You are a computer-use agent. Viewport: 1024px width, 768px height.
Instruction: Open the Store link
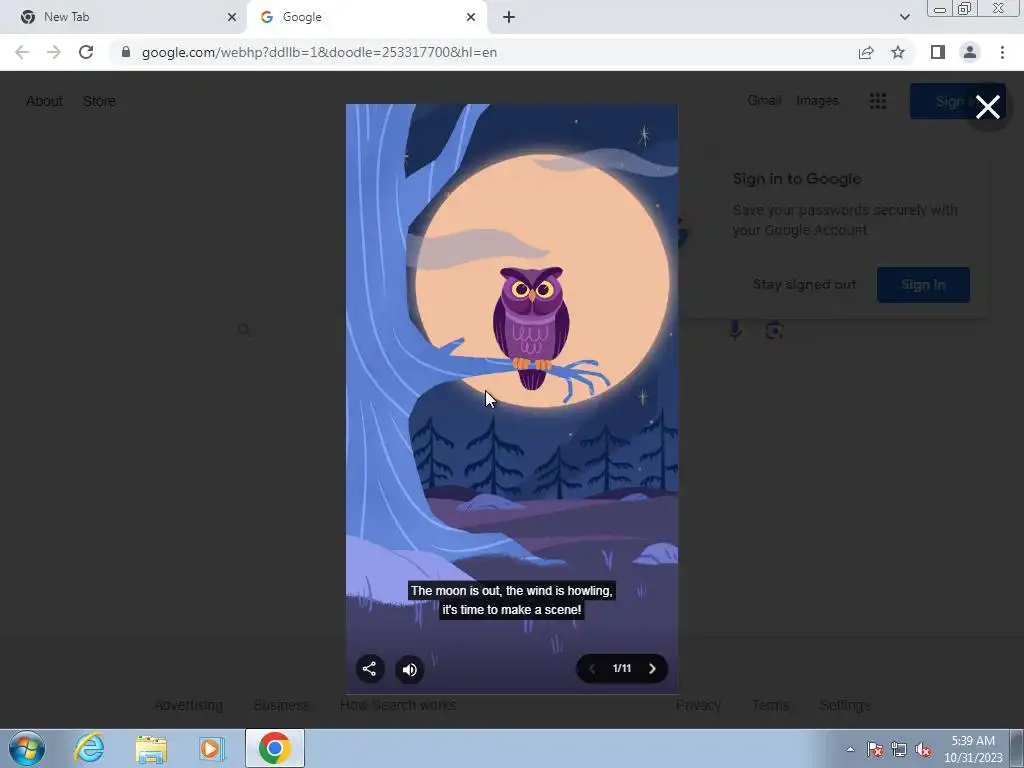[99, 101]
